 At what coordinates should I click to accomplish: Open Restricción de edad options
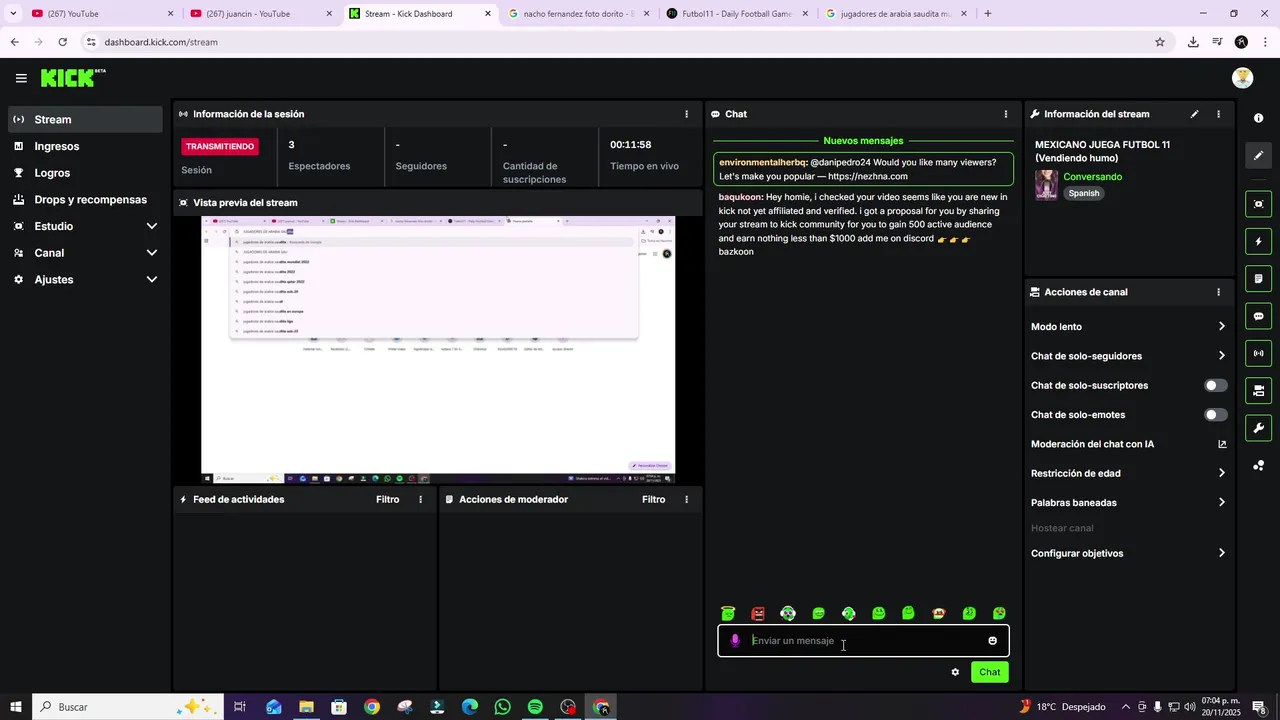tap(1128, 473)
